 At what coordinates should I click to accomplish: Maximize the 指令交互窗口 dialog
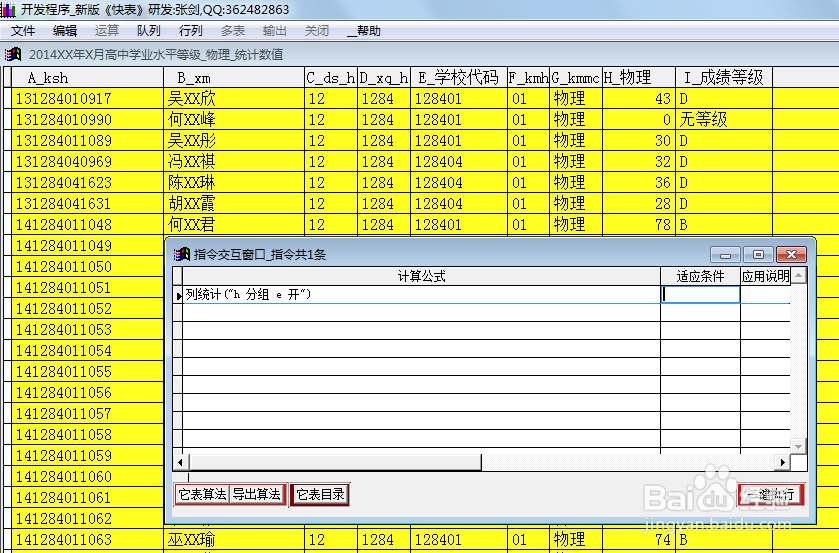point(758,254)
